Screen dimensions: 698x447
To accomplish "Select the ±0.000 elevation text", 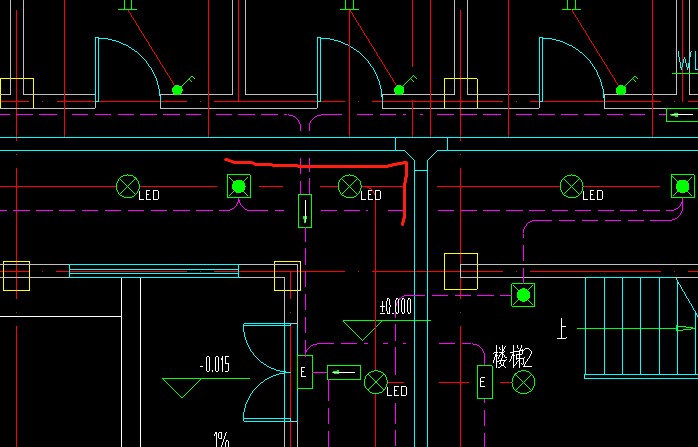I will (x=395, y=307).
